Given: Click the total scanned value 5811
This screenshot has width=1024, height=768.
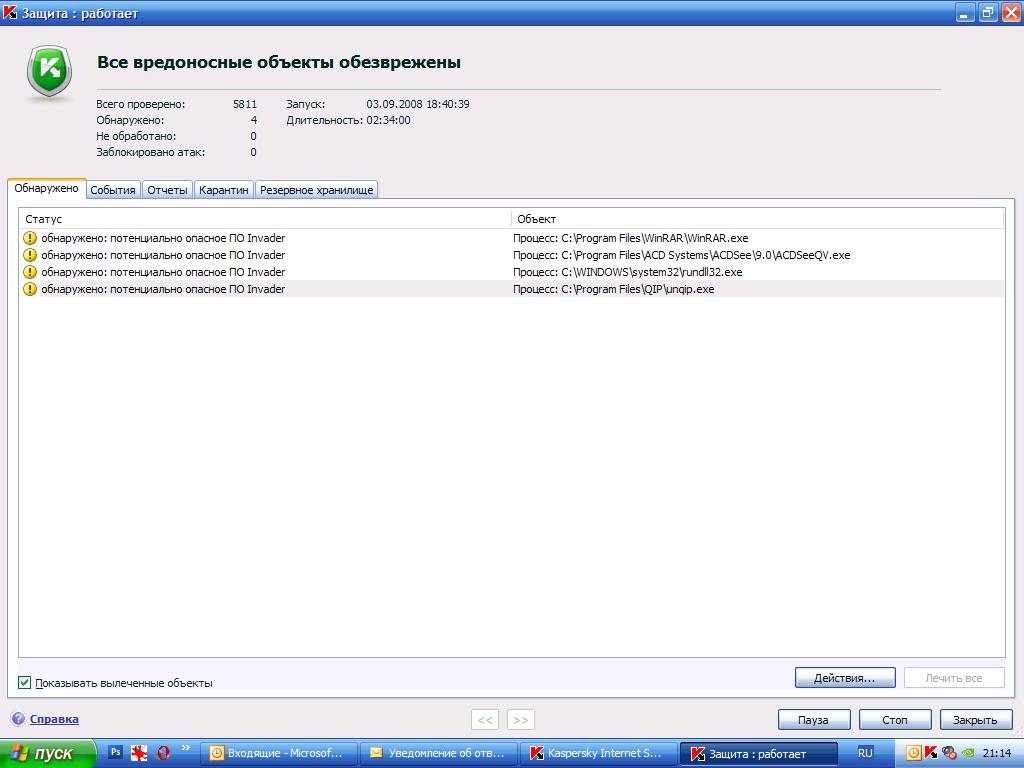Looking at the screenshot, I should [245, 104].
